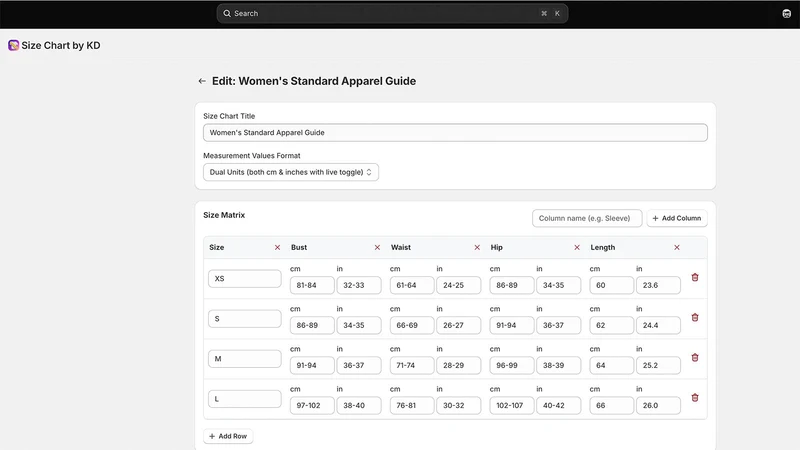Edit L waist inches value 30-32
Viewport: 800px width, 450px height.
(459, 406)
